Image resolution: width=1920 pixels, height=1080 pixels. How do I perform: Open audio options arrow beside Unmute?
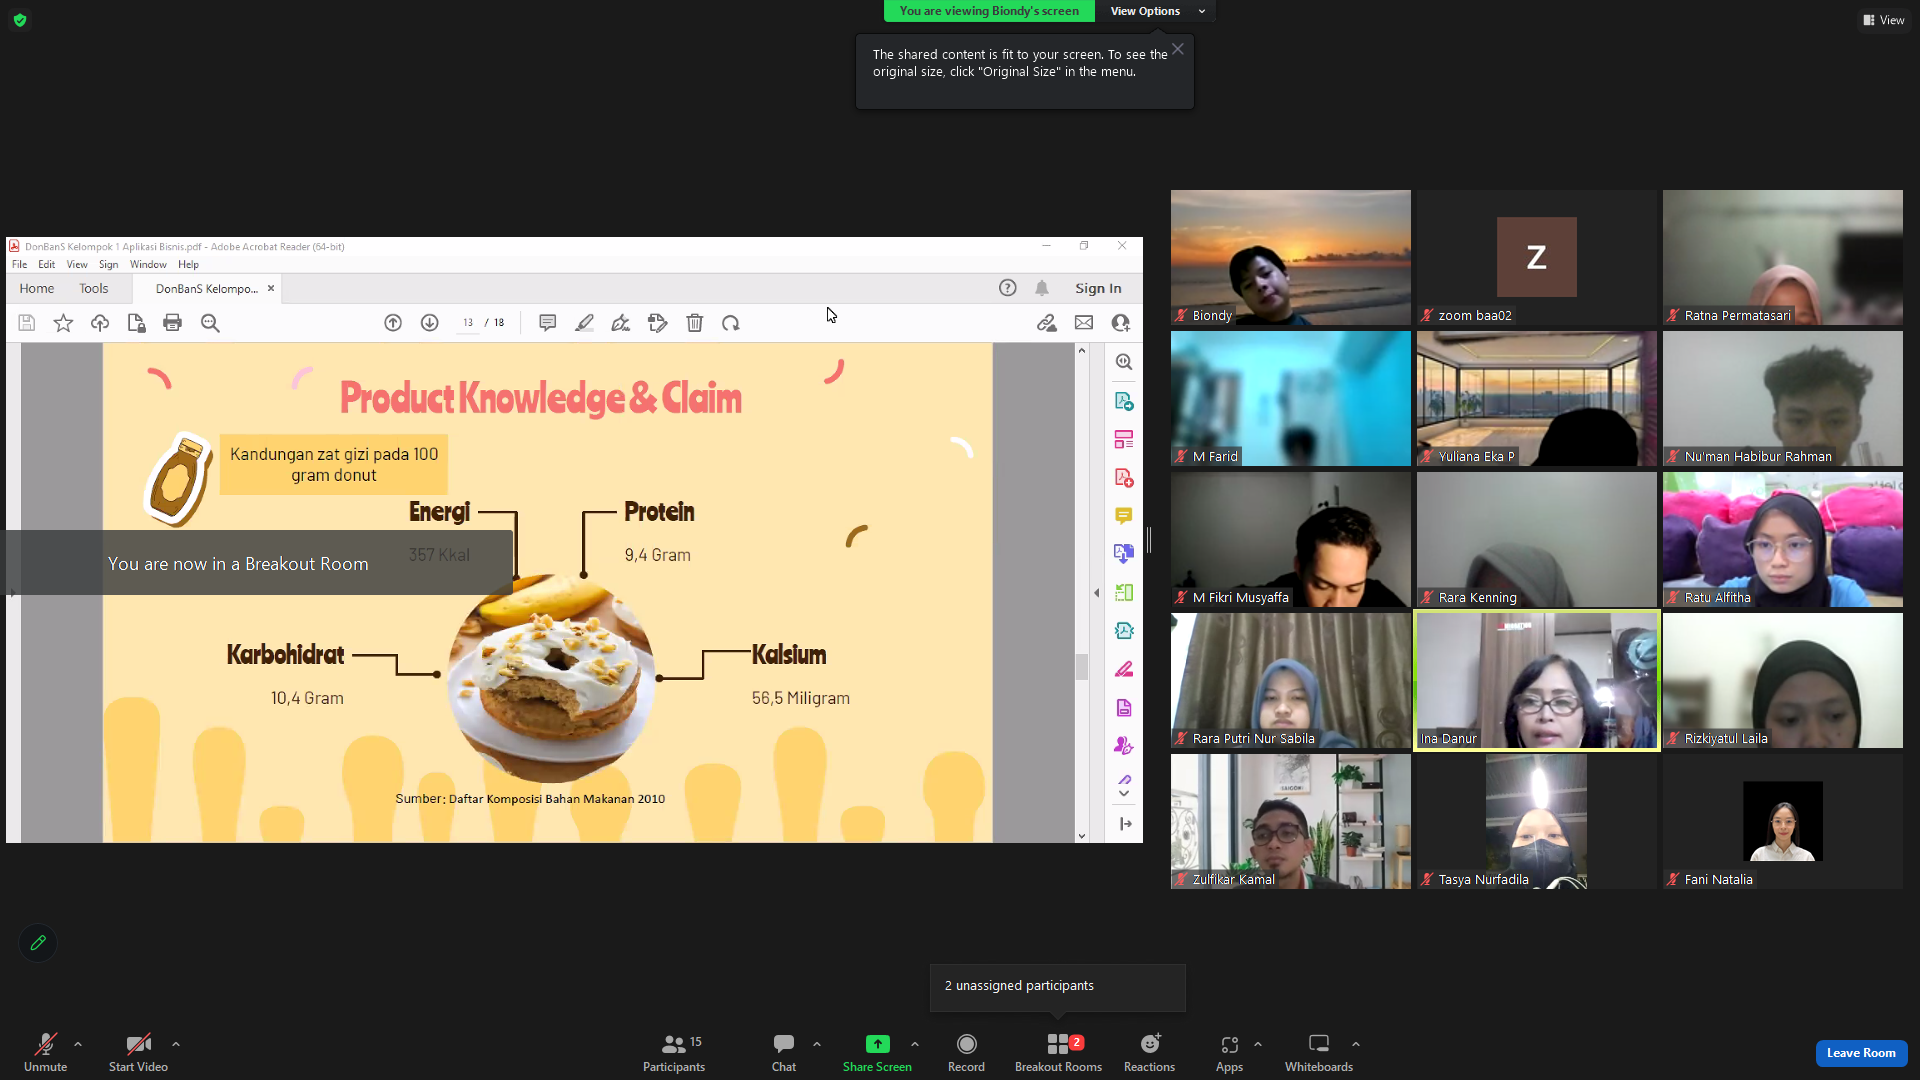[78, 1044]
